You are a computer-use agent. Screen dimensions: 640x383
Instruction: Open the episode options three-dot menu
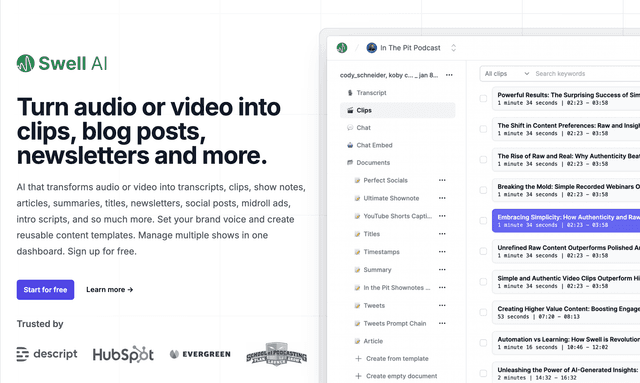click(449, 75)
